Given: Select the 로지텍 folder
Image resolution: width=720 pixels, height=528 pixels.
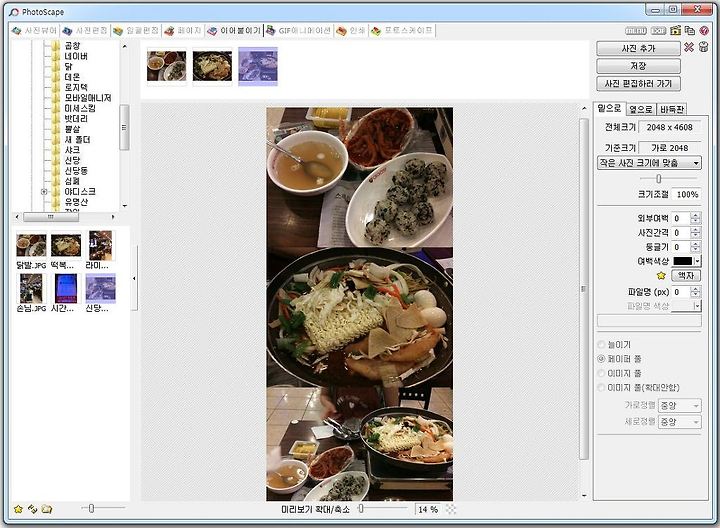Looking at the screenshot, I should [76, 87].
